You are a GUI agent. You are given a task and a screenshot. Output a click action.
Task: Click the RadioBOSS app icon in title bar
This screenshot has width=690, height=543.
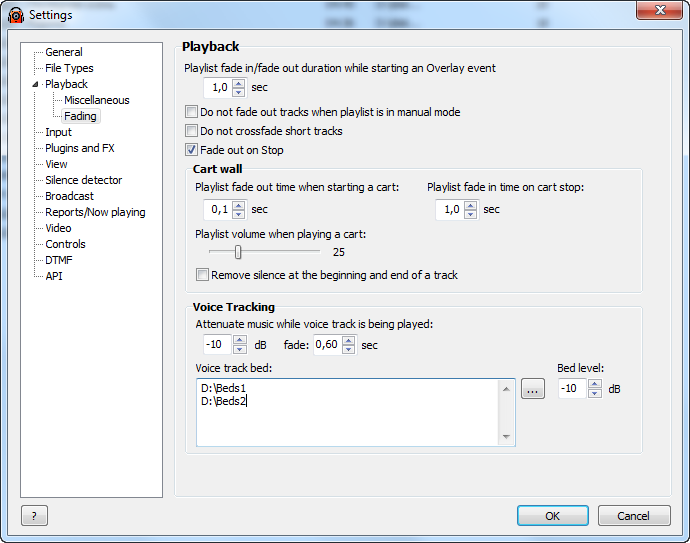tap(16, 15)
